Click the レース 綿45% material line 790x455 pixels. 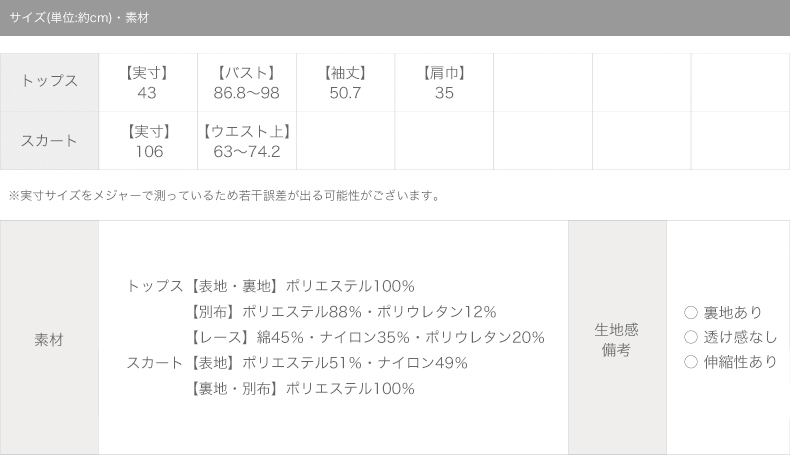tap(366, 337)
